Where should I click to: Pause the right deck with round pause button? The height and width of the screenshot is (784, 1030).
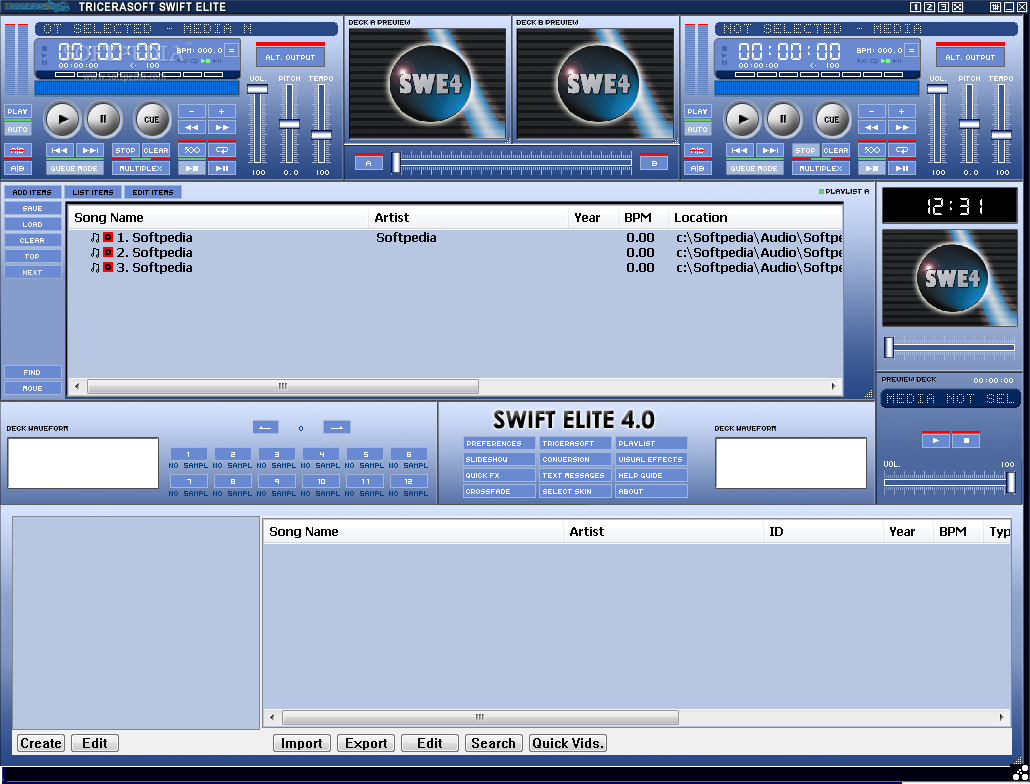click(784, 120)
